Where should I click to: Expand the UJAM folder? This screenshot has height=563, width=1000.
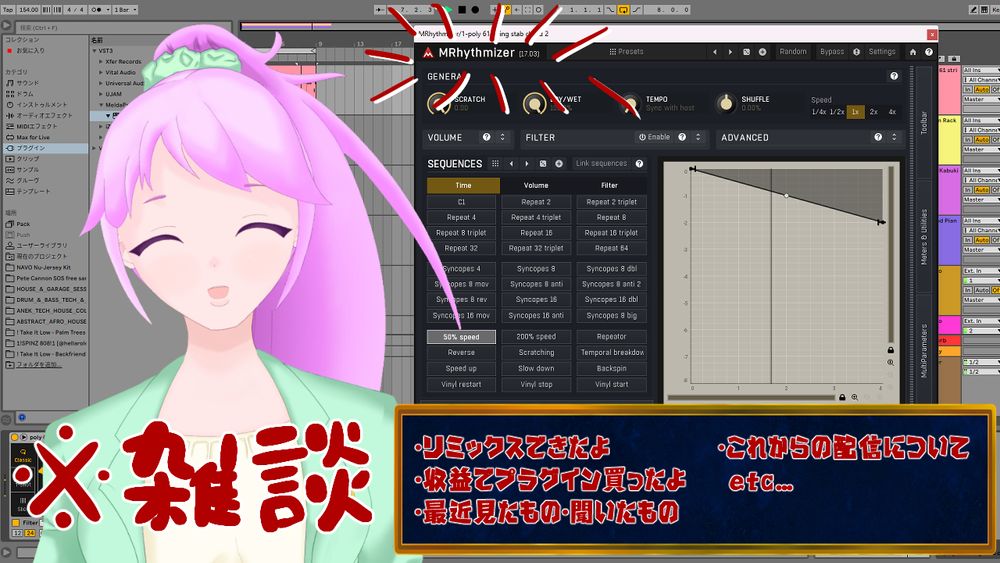click(101, 94)
